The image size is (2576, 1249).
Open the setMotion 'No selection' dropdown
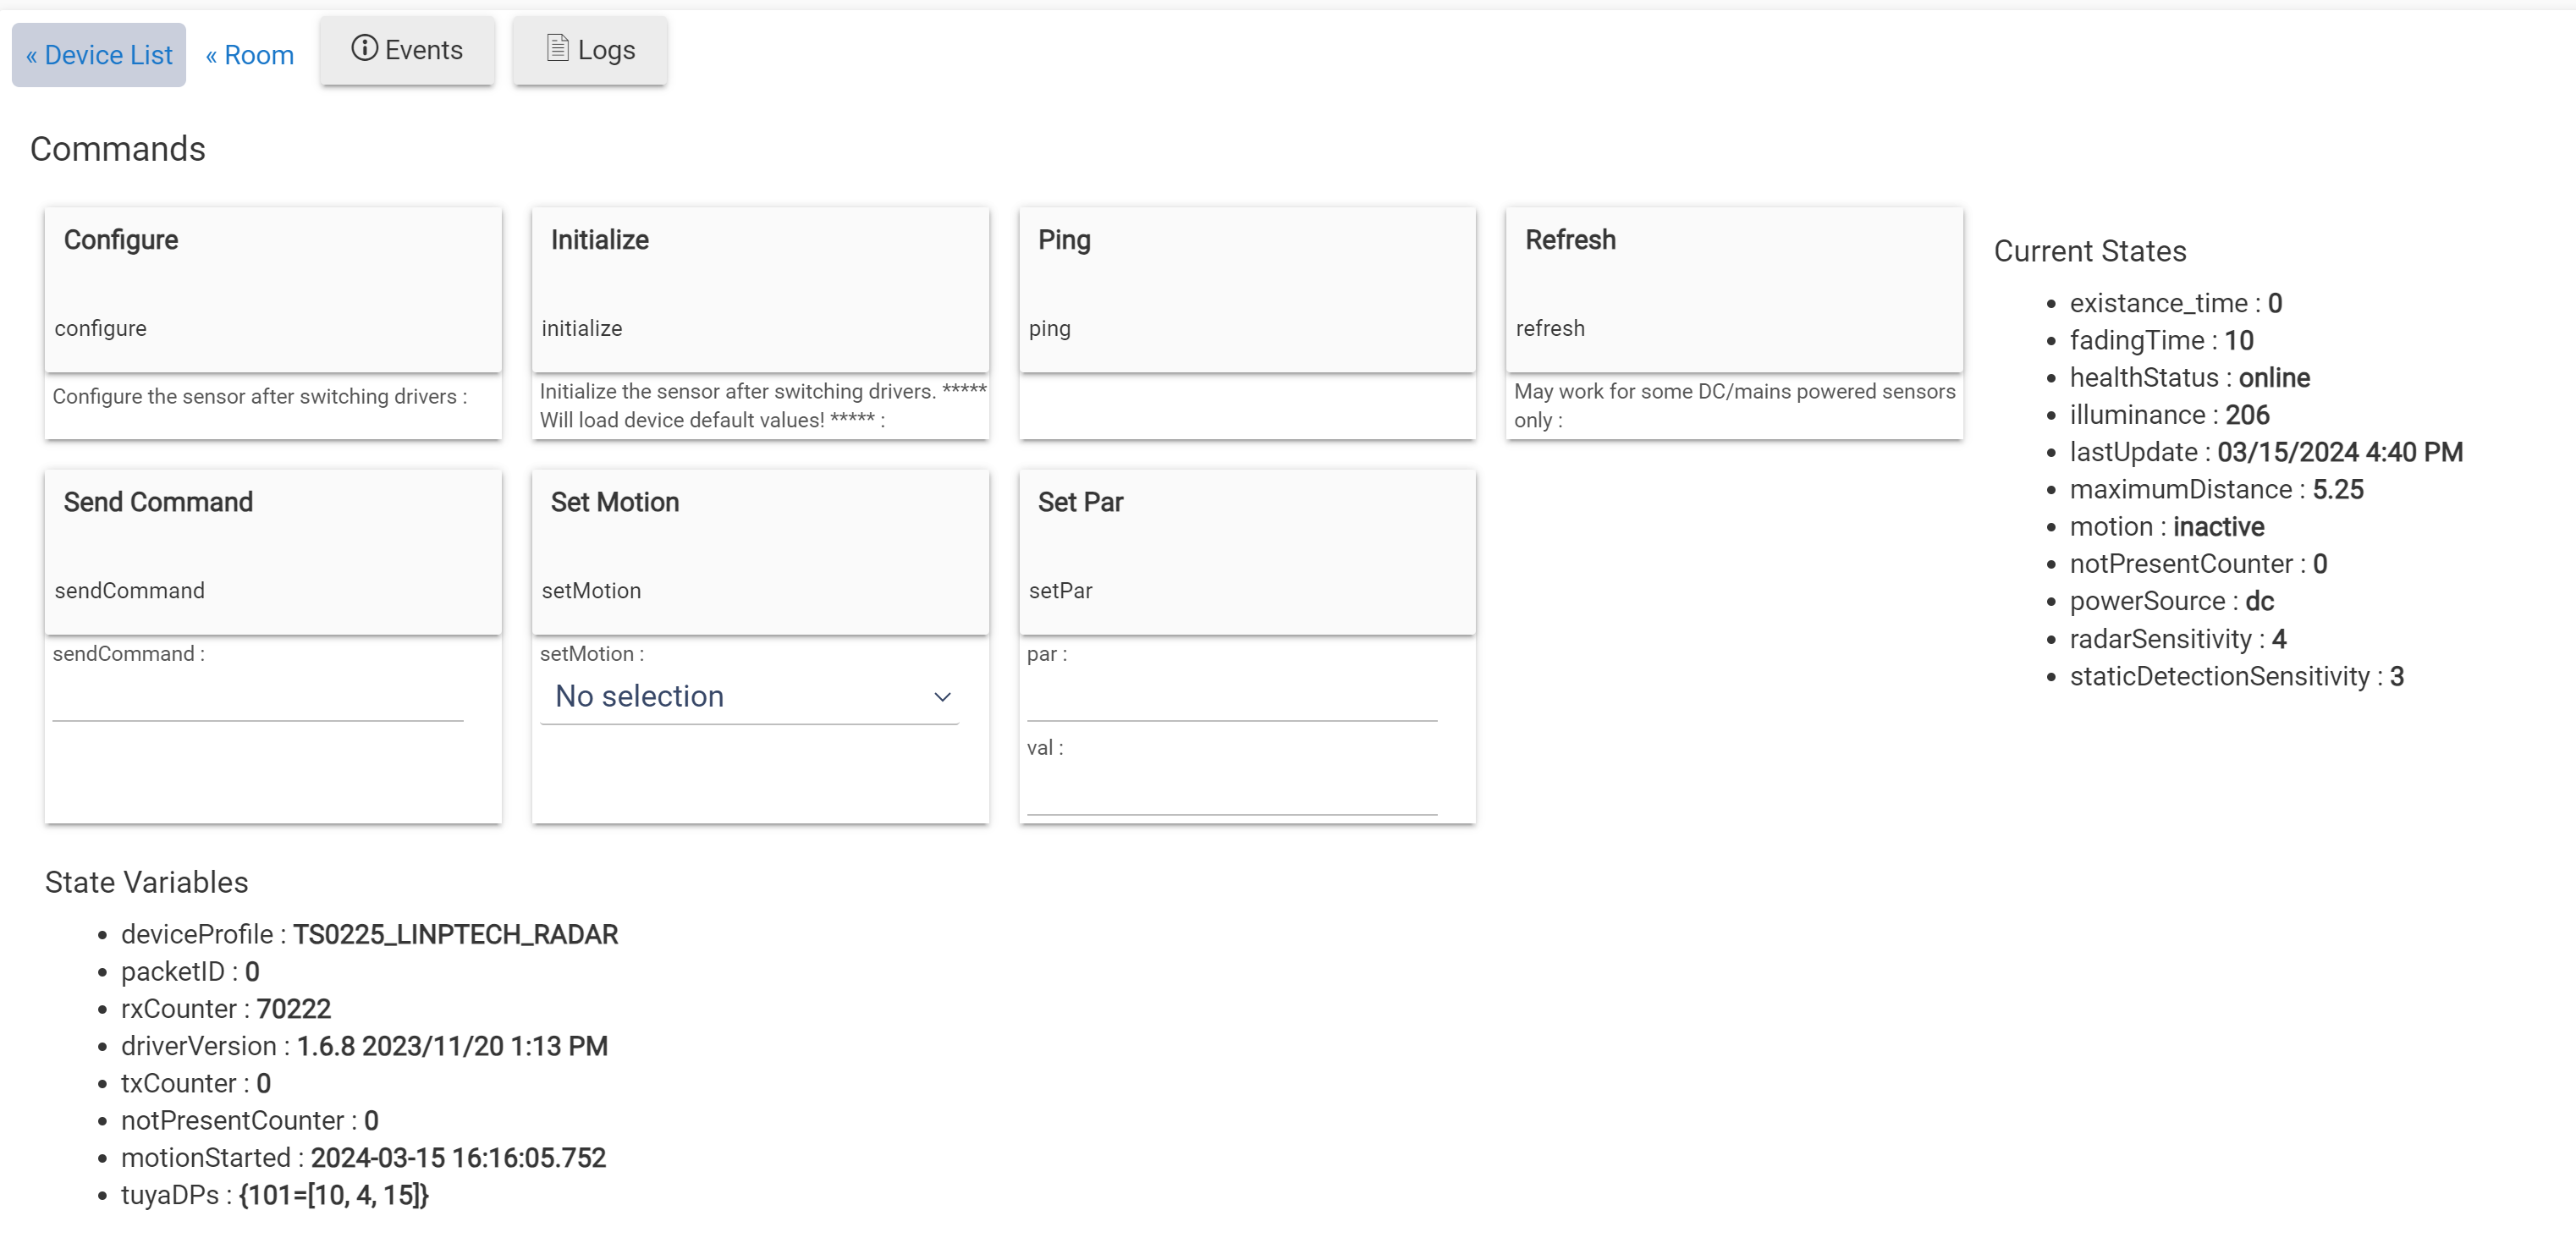click(x=749, y=696)
